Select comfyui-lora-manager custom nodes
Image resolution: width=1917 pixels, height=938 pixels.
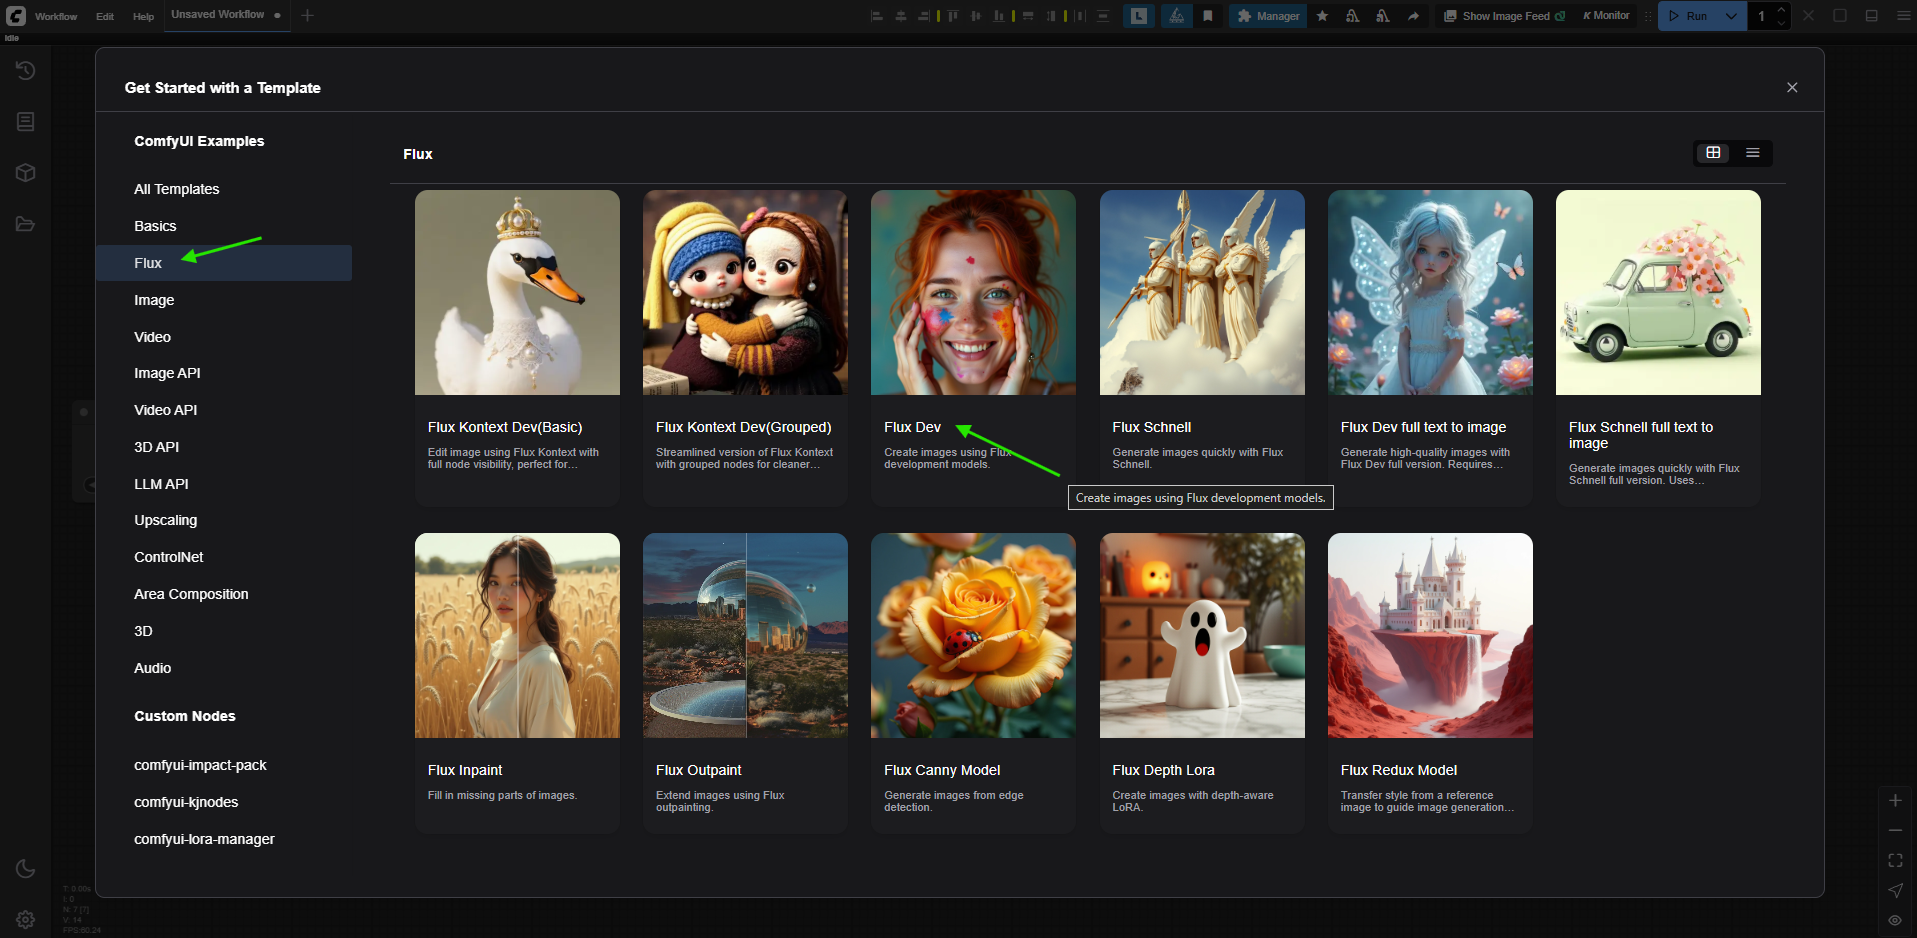point(224,839)
